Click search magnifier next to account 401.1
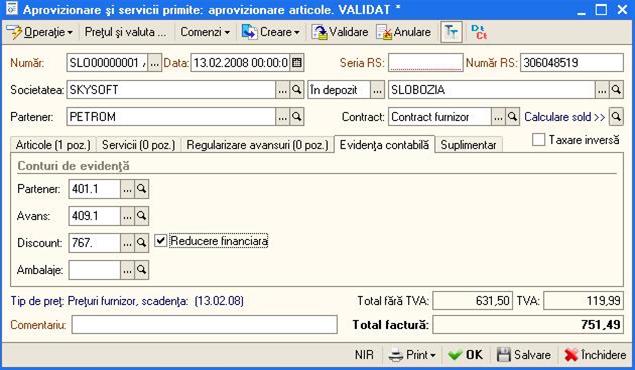Viewport: 635px width, 370px height. [141, 189]
